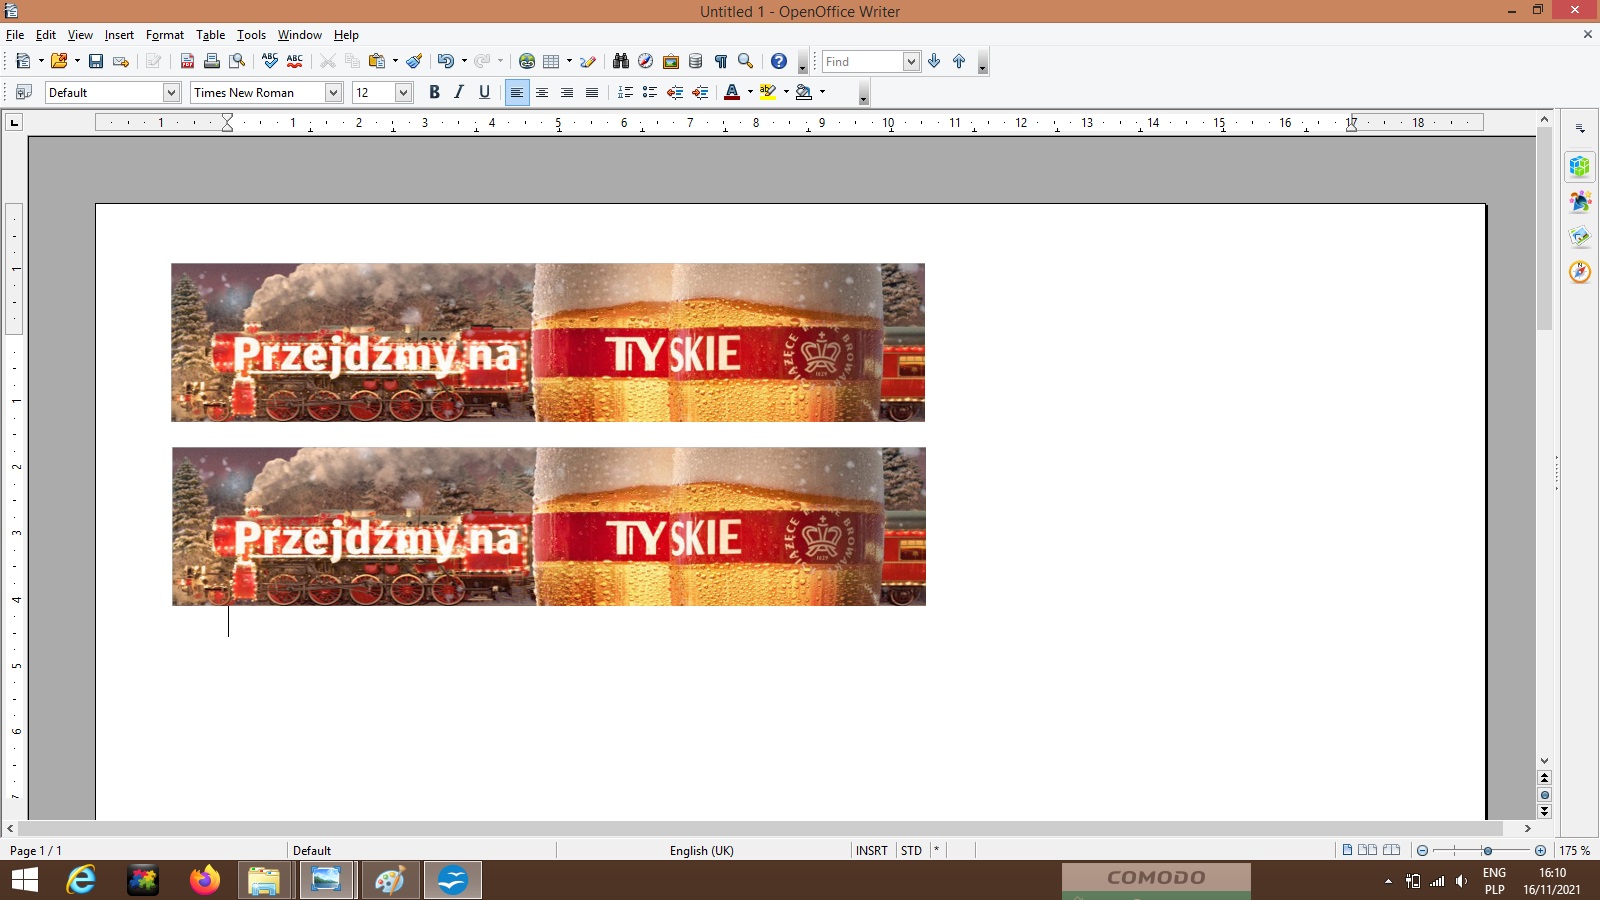
Task: Open the Format menu
Action: tap(164, 35)
